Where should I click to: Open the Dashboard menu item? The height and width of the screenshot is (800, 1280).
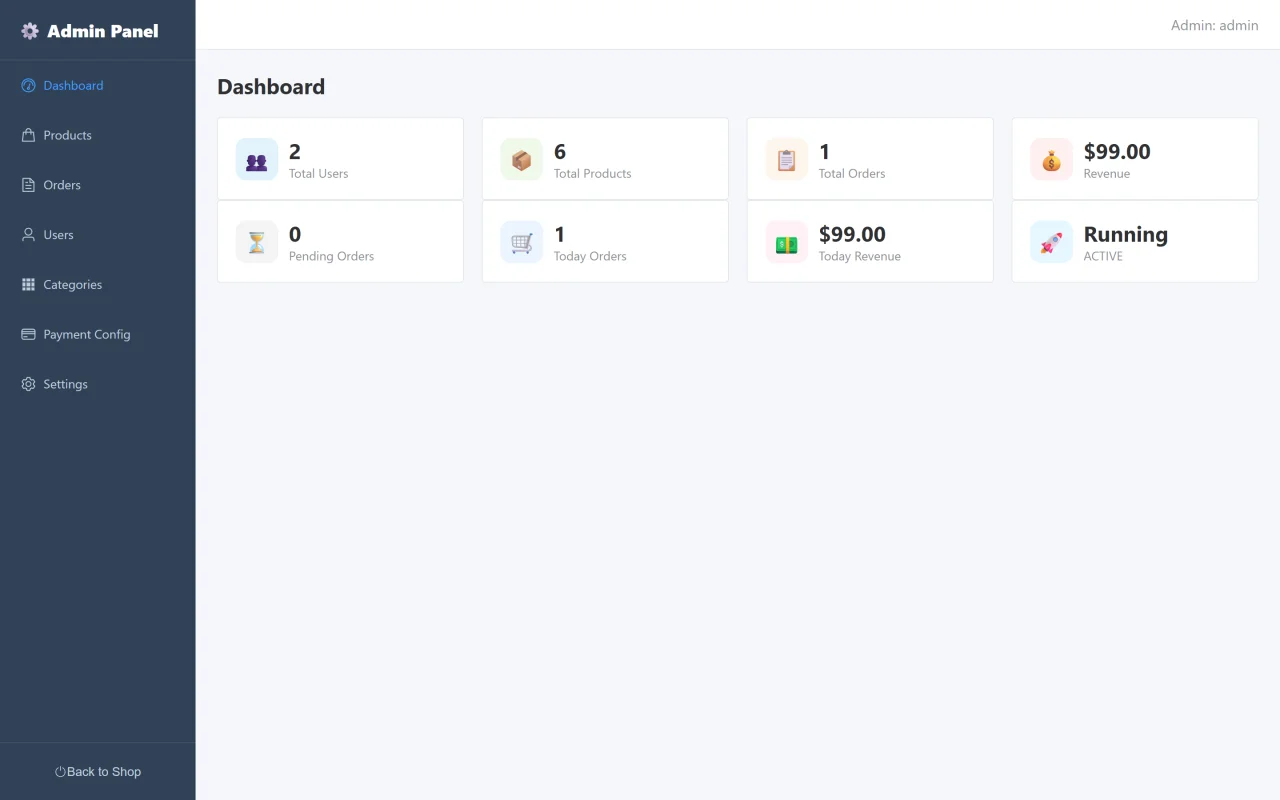98,86
